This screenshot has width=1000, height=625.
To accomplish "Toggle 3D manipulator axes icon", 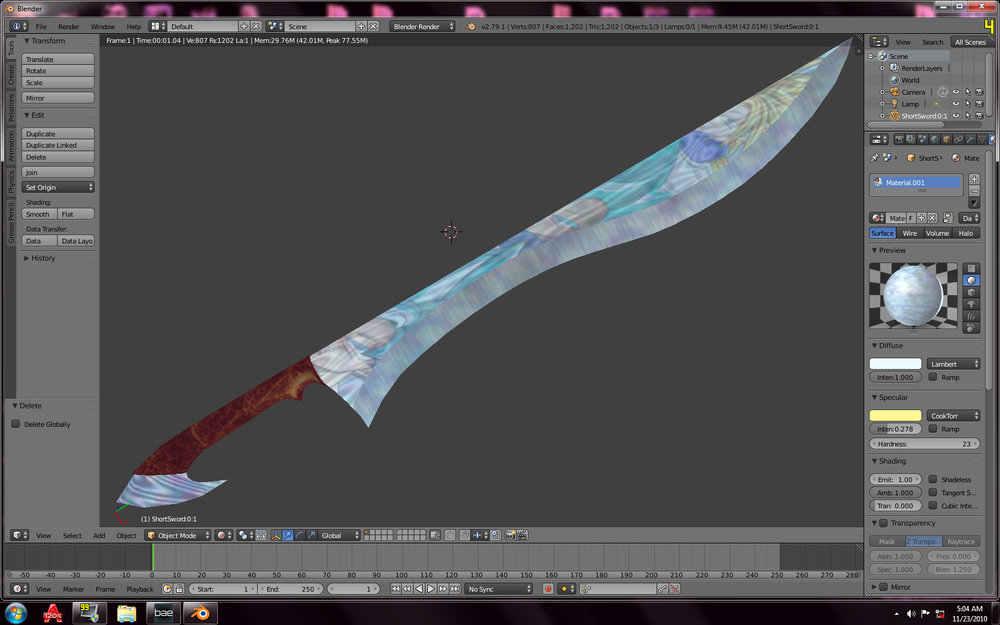I will pos(276,536).
